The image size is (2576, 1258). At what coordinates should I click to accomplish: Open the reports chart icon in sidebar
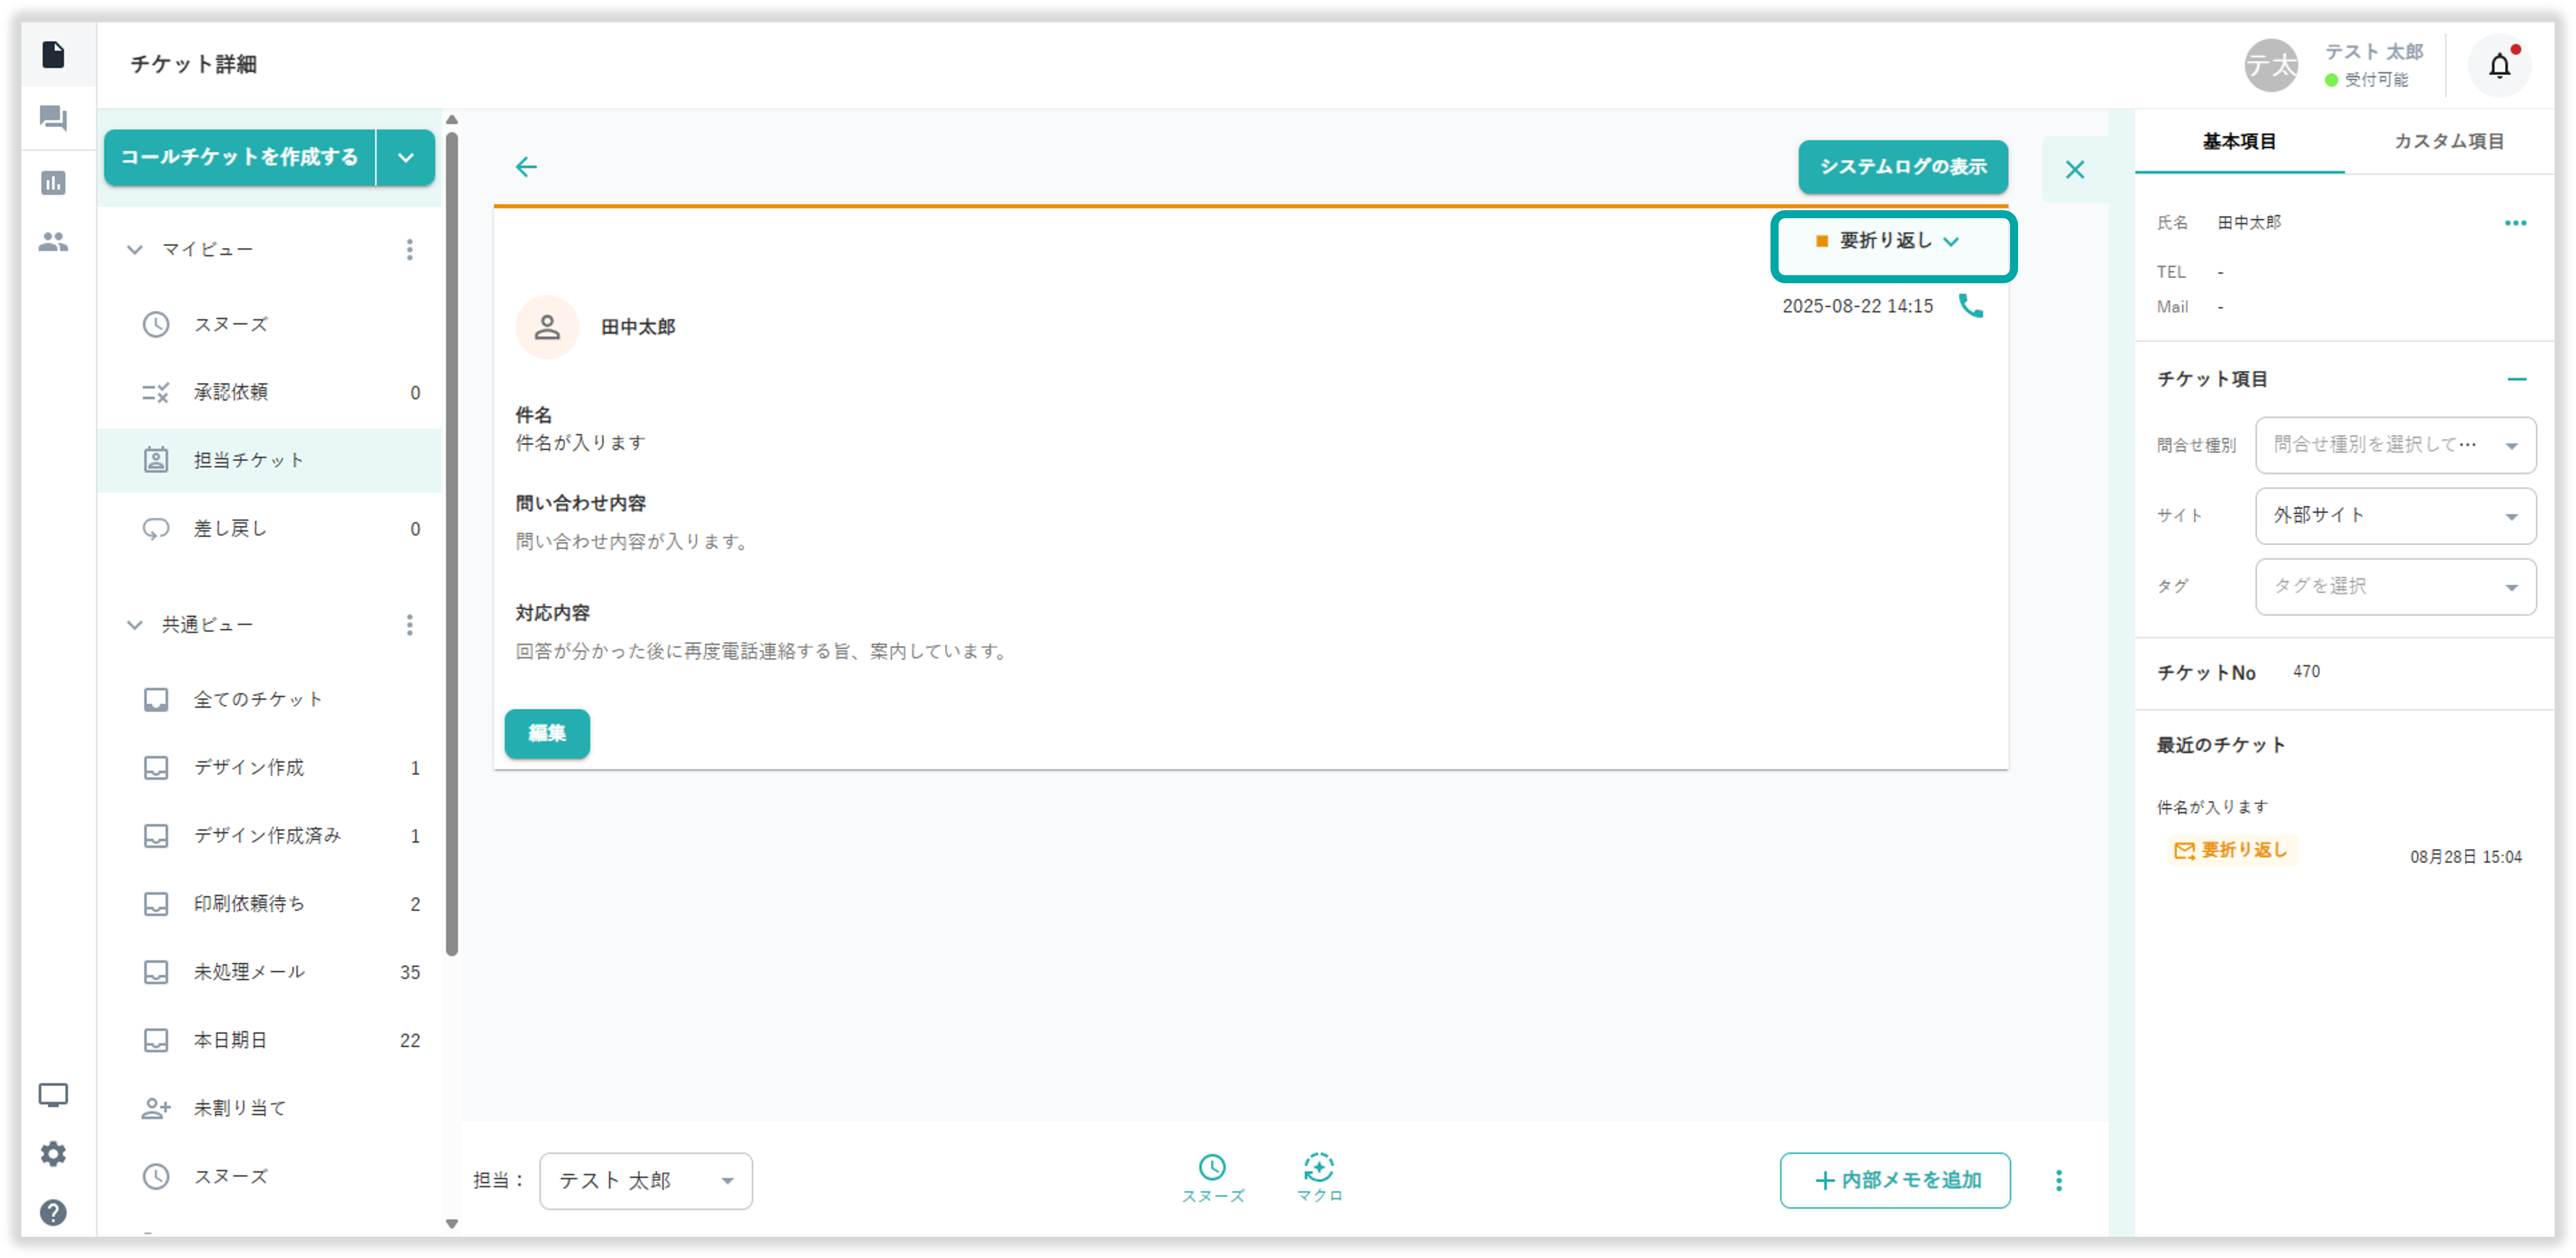point(53,182)
